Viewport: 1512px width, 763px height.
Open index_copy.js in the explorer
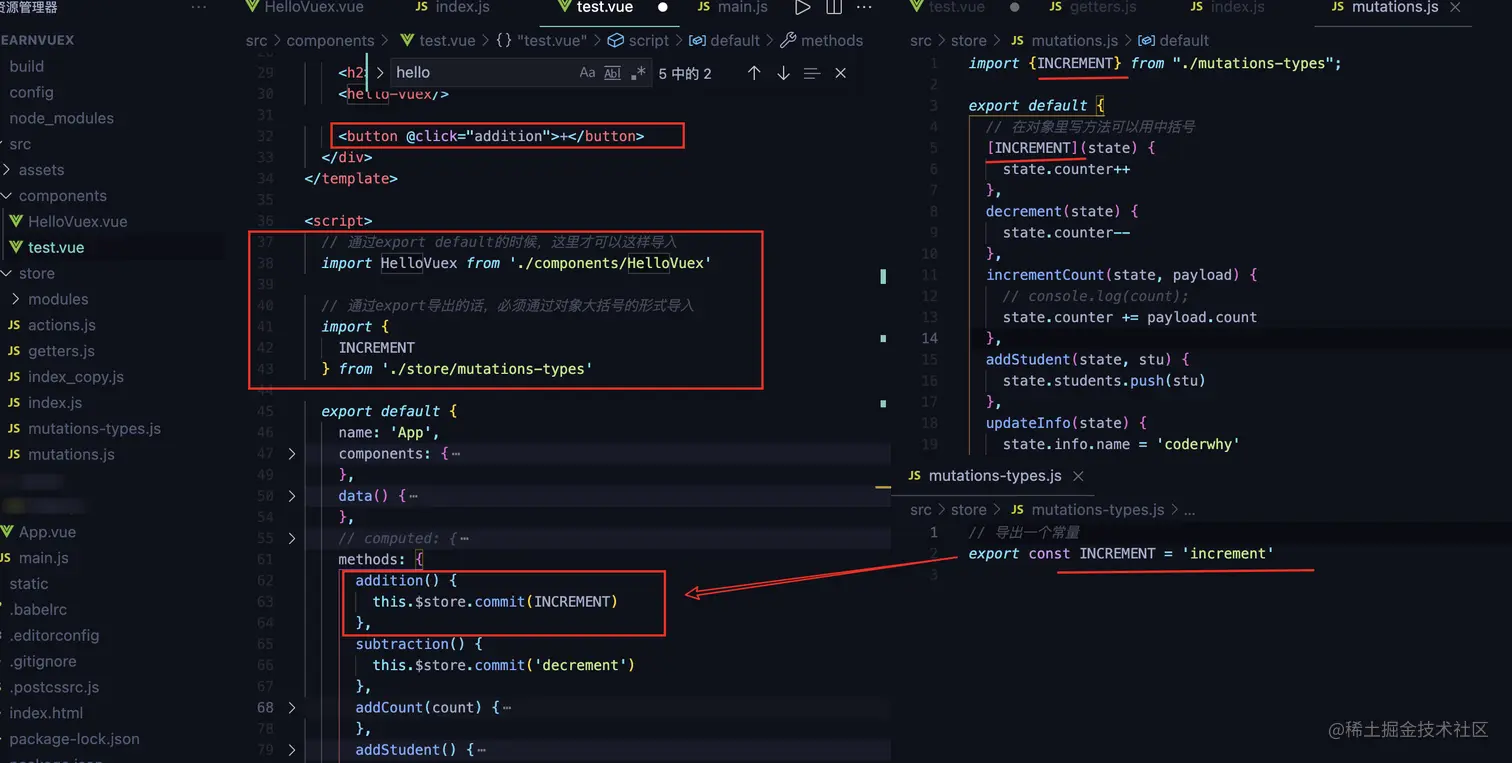point(76,377)
